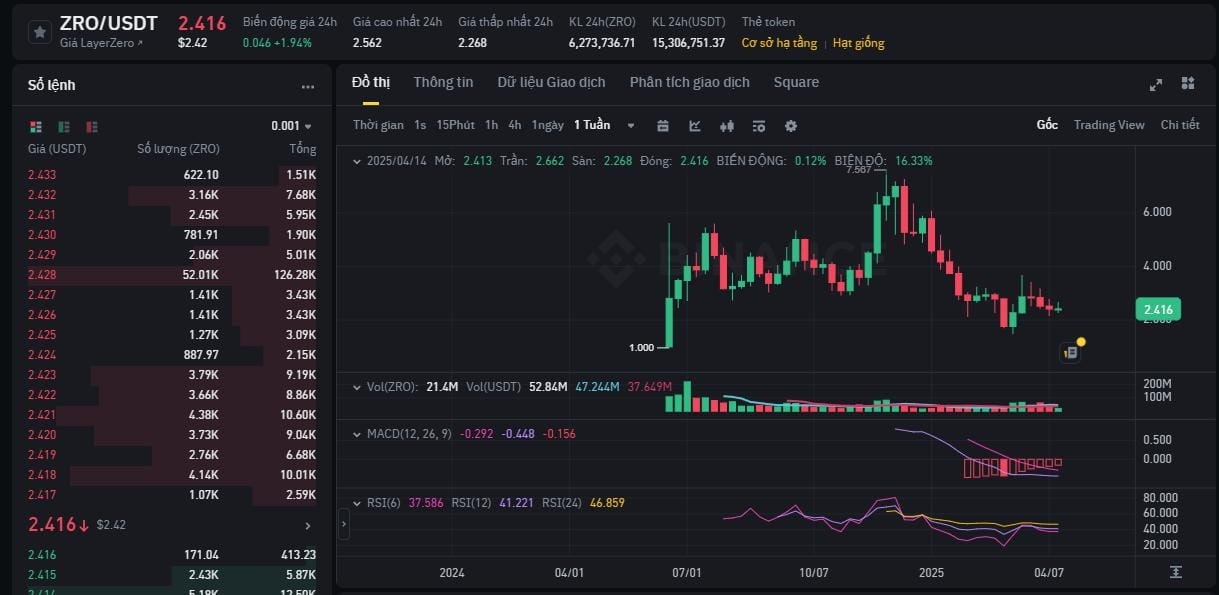Image resolution: width=1219 pixels, height=595 pixels.
Task: Click buy order row at price 2.416
Action: click(x=172, y=555)
